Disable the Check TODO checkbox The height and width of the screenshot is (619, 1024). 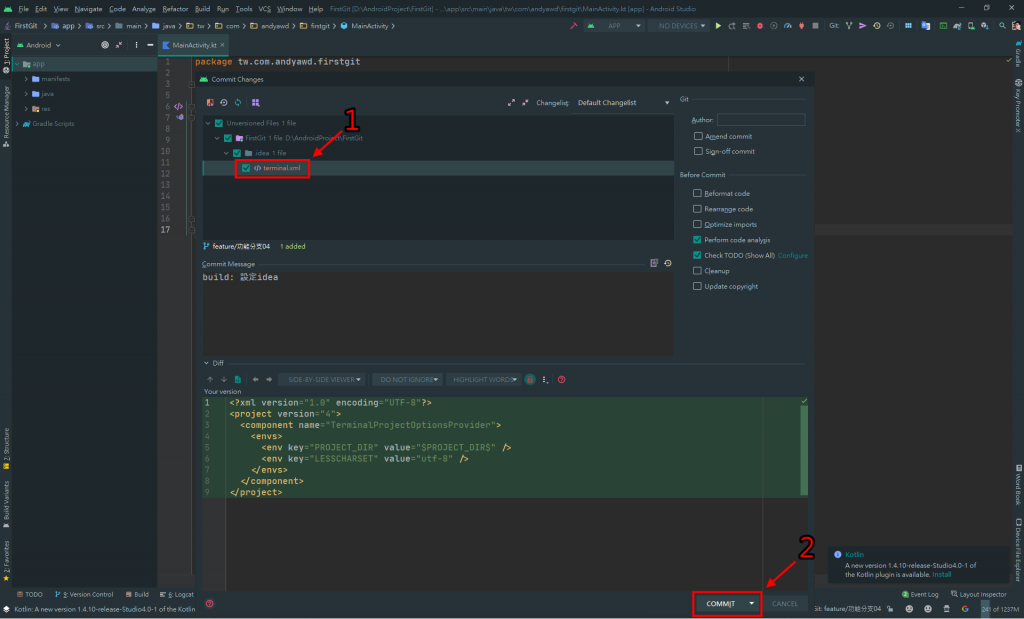click(697, 255)
